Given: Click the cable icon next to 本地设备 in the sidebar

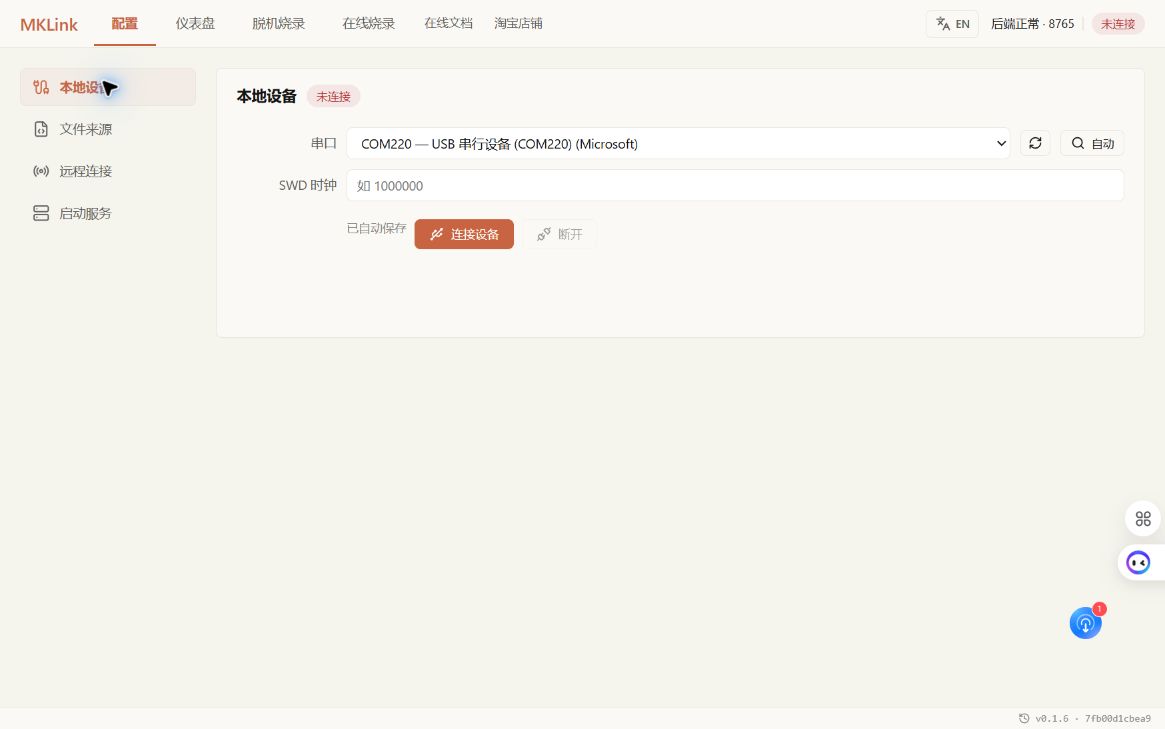Looking at the screenshot, I should click(x=41, y=87).
